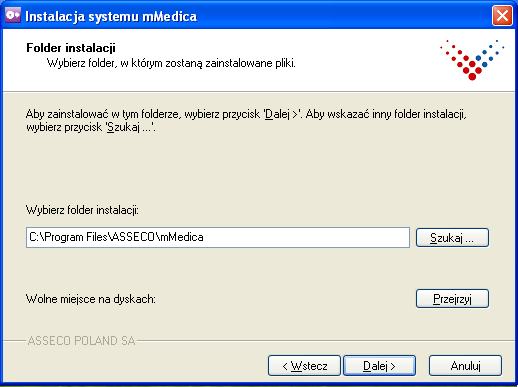
Task: Click the 'Instalacja systemu mMedica' title
Action: point(111,16)
